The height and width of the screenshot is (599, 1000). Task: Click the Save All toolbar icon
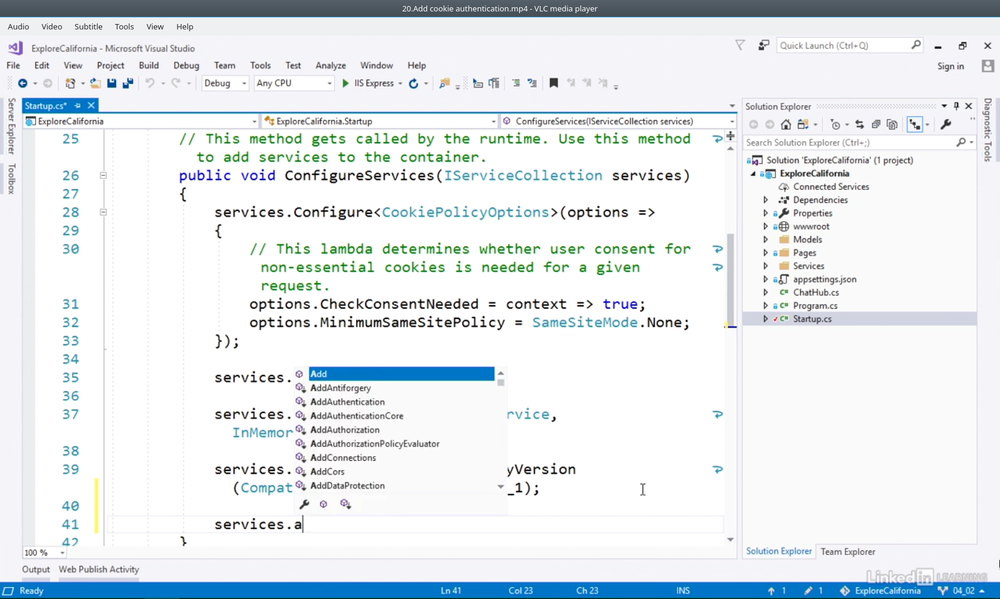(x=128, y=84)
